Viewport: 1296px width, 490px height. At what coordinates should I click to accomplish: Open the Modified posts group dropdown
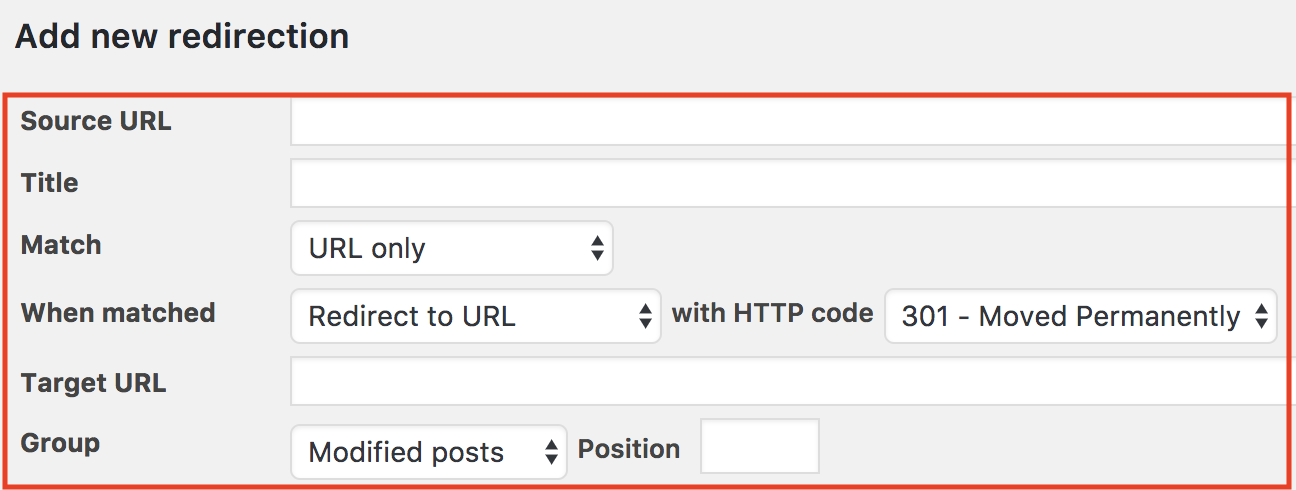(427, 452)
